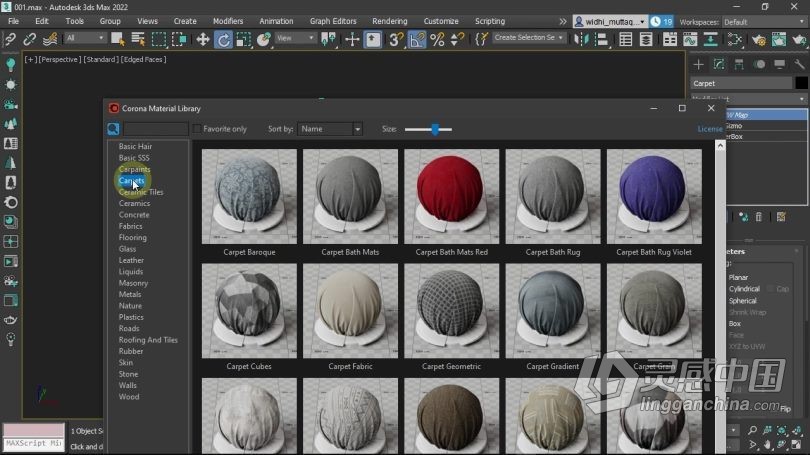Open the Create Selection Set dropdown
810x455 pixels.
click(x=528, y=38)
